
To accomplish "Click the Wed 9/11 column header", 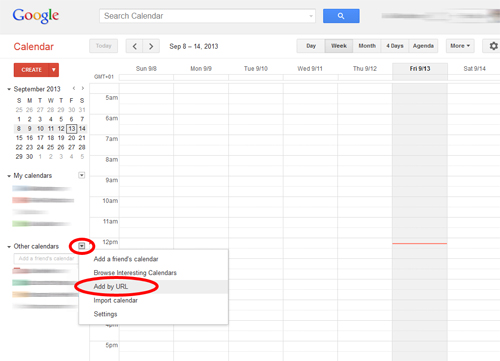I will (x=310, y=69).
